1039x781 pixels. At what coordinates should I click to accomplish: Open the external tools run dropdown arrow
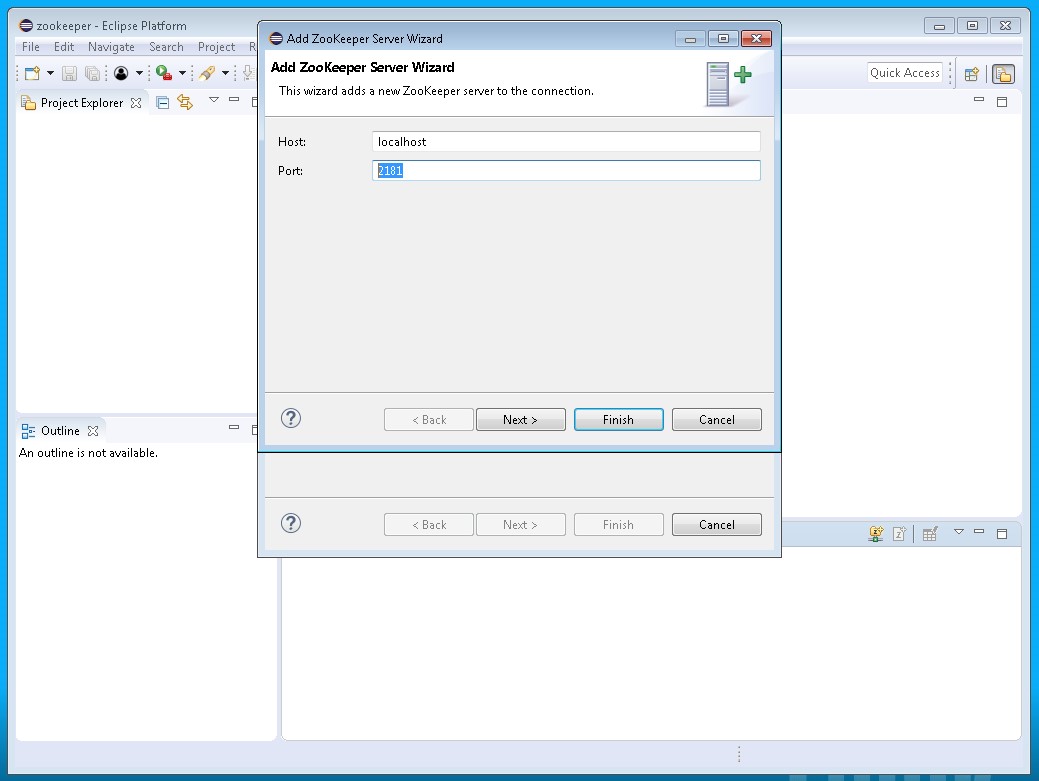click(182, 73)
